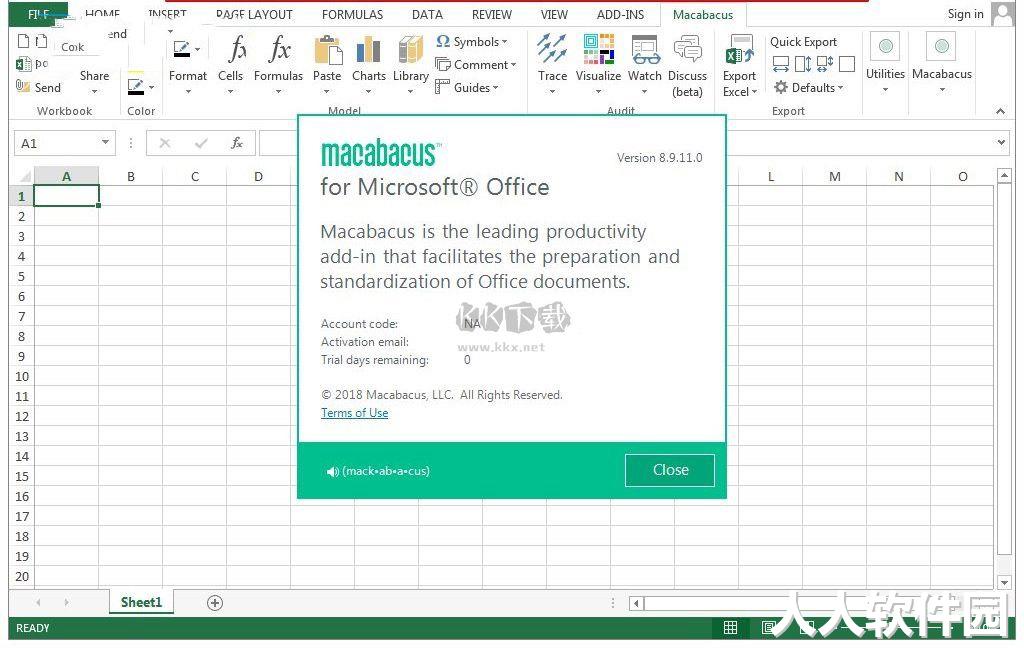Open Discuss (beta) speech bubbles icon
Screen dimensions: 1024x648
pos(688,50)
